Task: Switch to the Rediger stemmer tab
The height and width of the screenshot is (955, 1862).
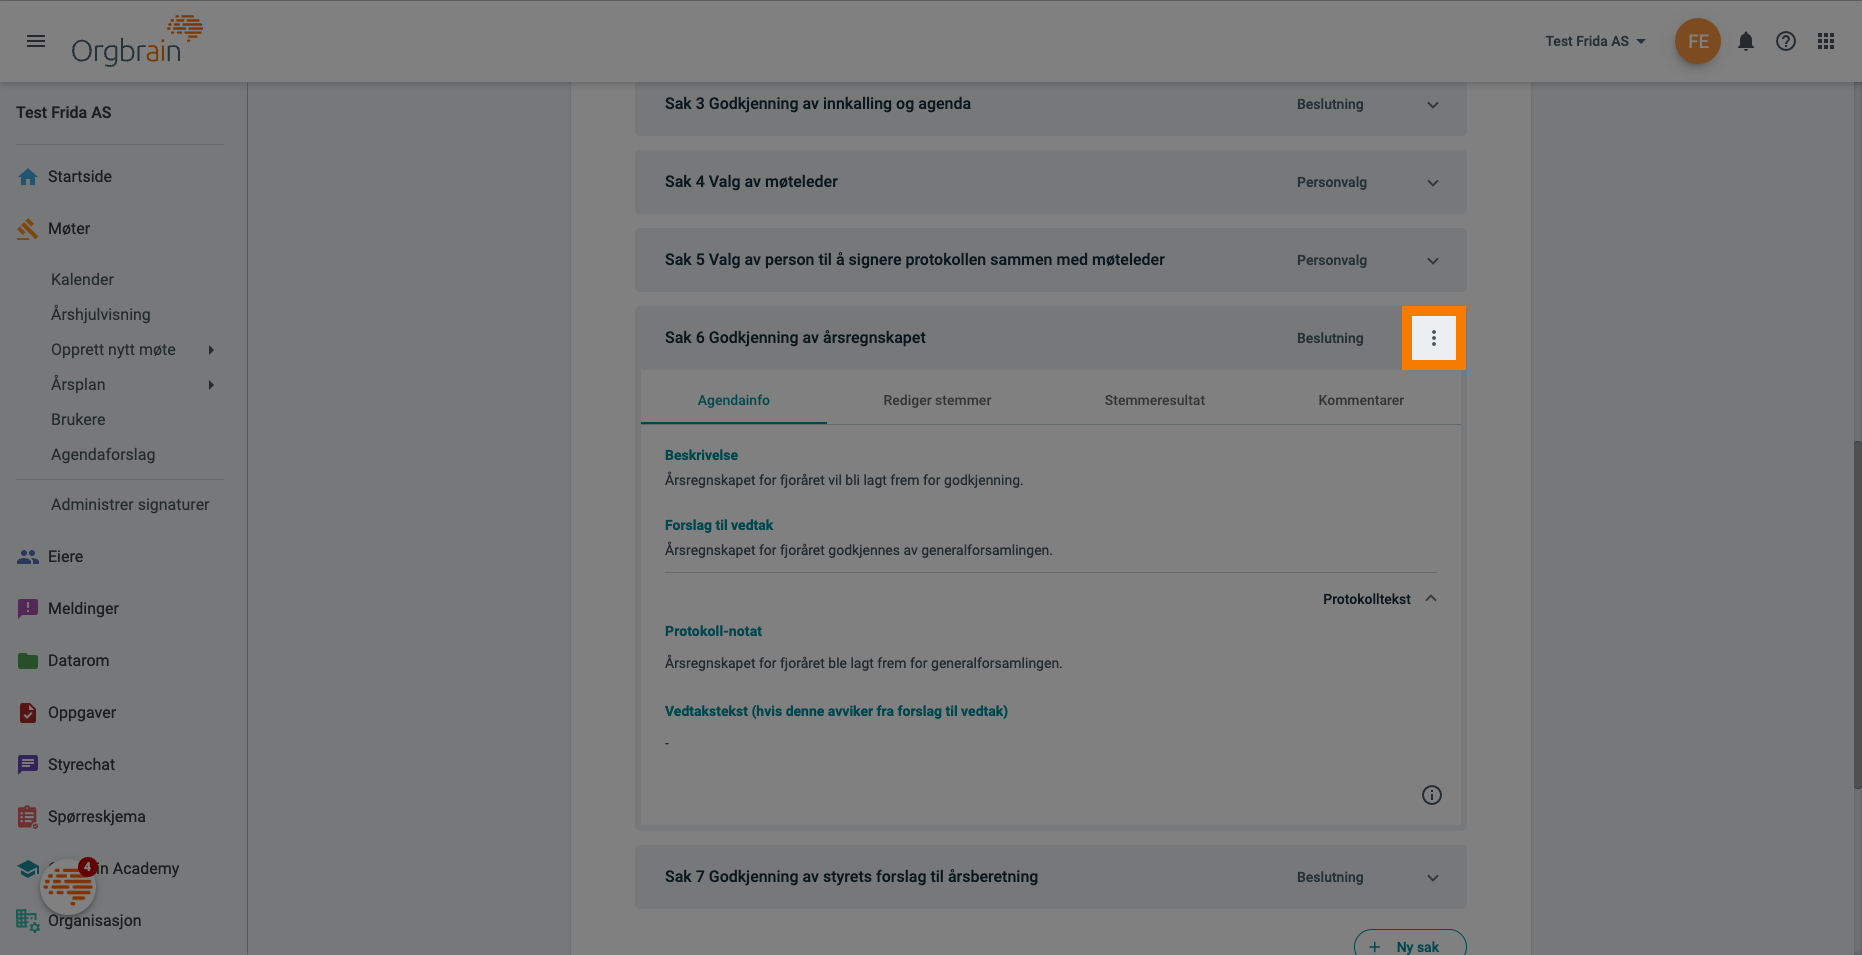Action: [x=937, y=400]
